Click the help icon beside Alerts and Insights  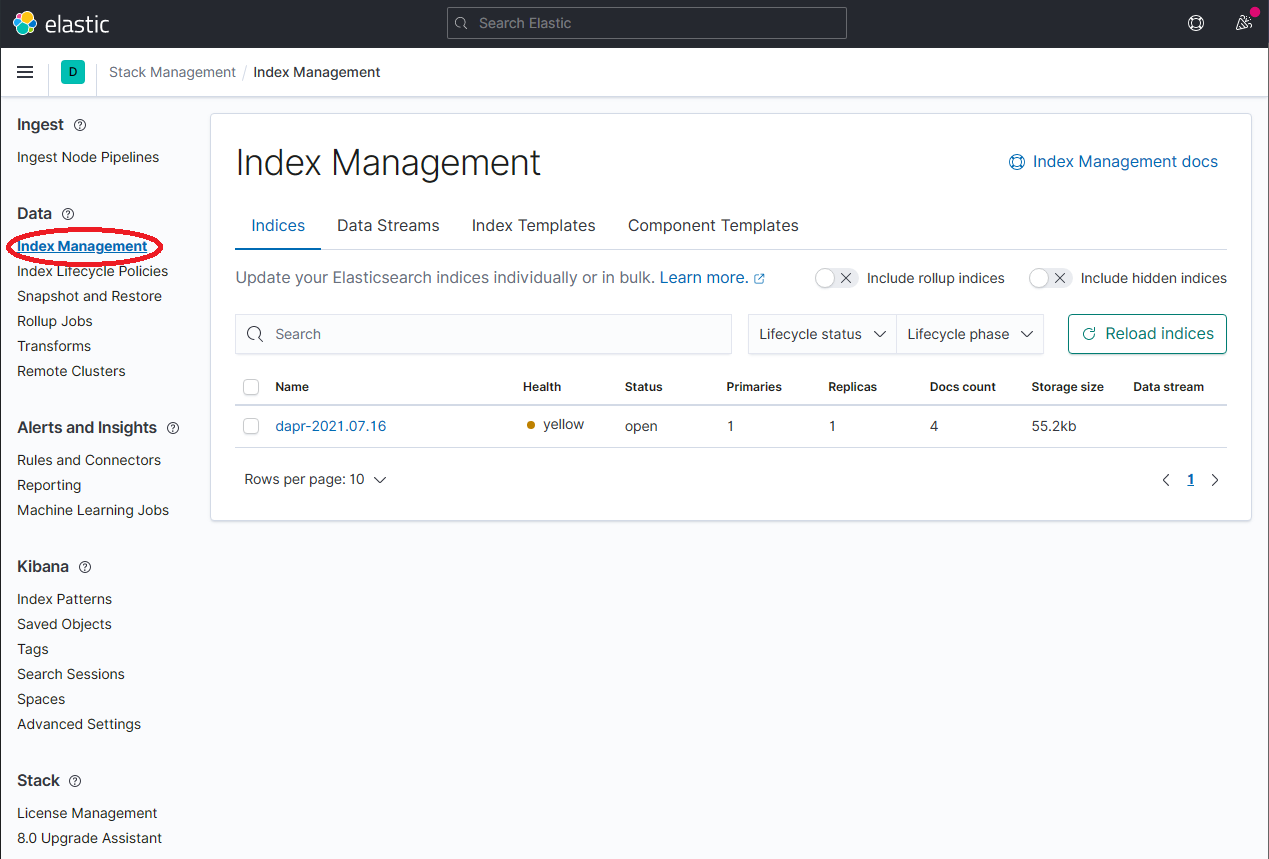(172, 427)
